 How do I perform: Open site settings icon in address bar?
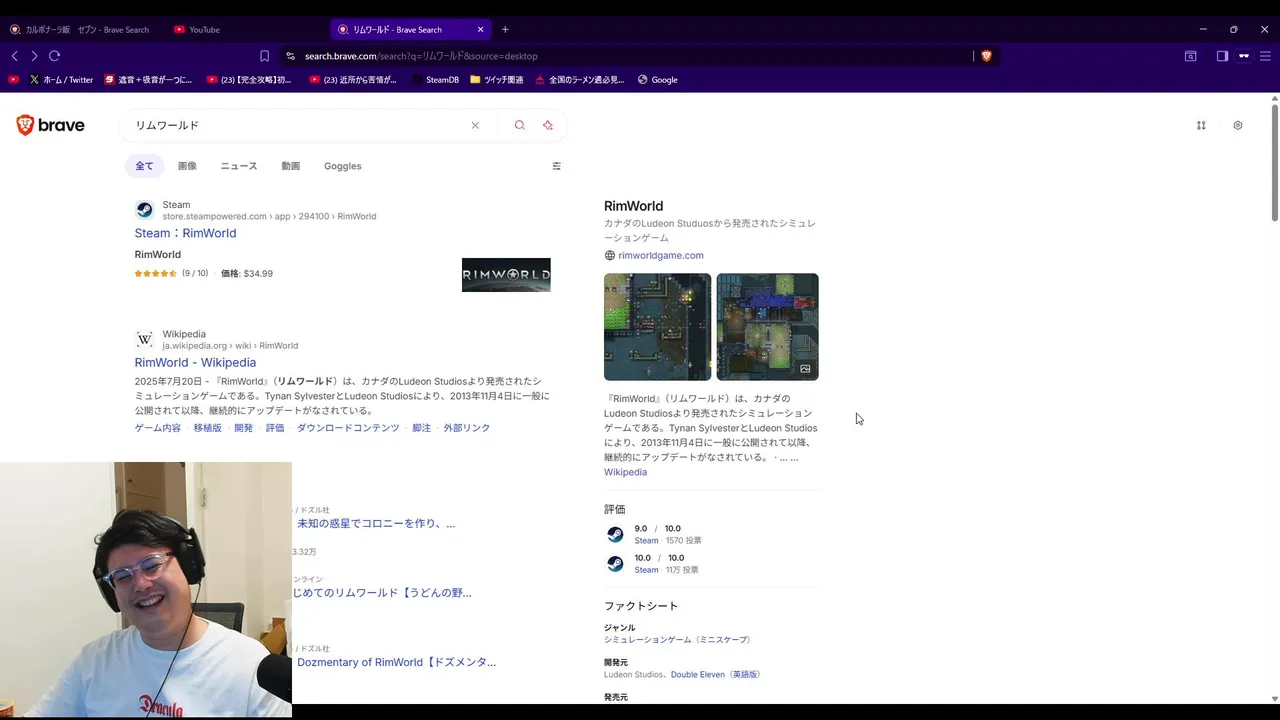point(290,56)
